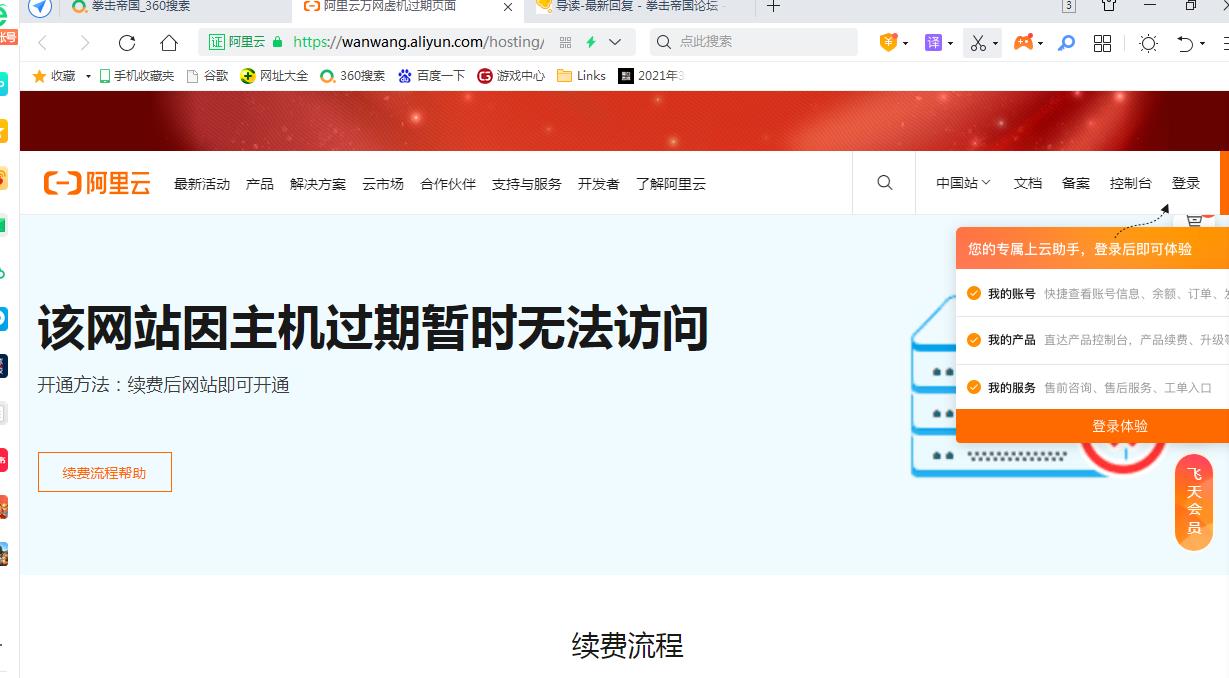Viewport: 1229px width, 678px height.
Task: Click the shirt-shaped skin icon in the title bar
Action: (x=1108, y=6)
